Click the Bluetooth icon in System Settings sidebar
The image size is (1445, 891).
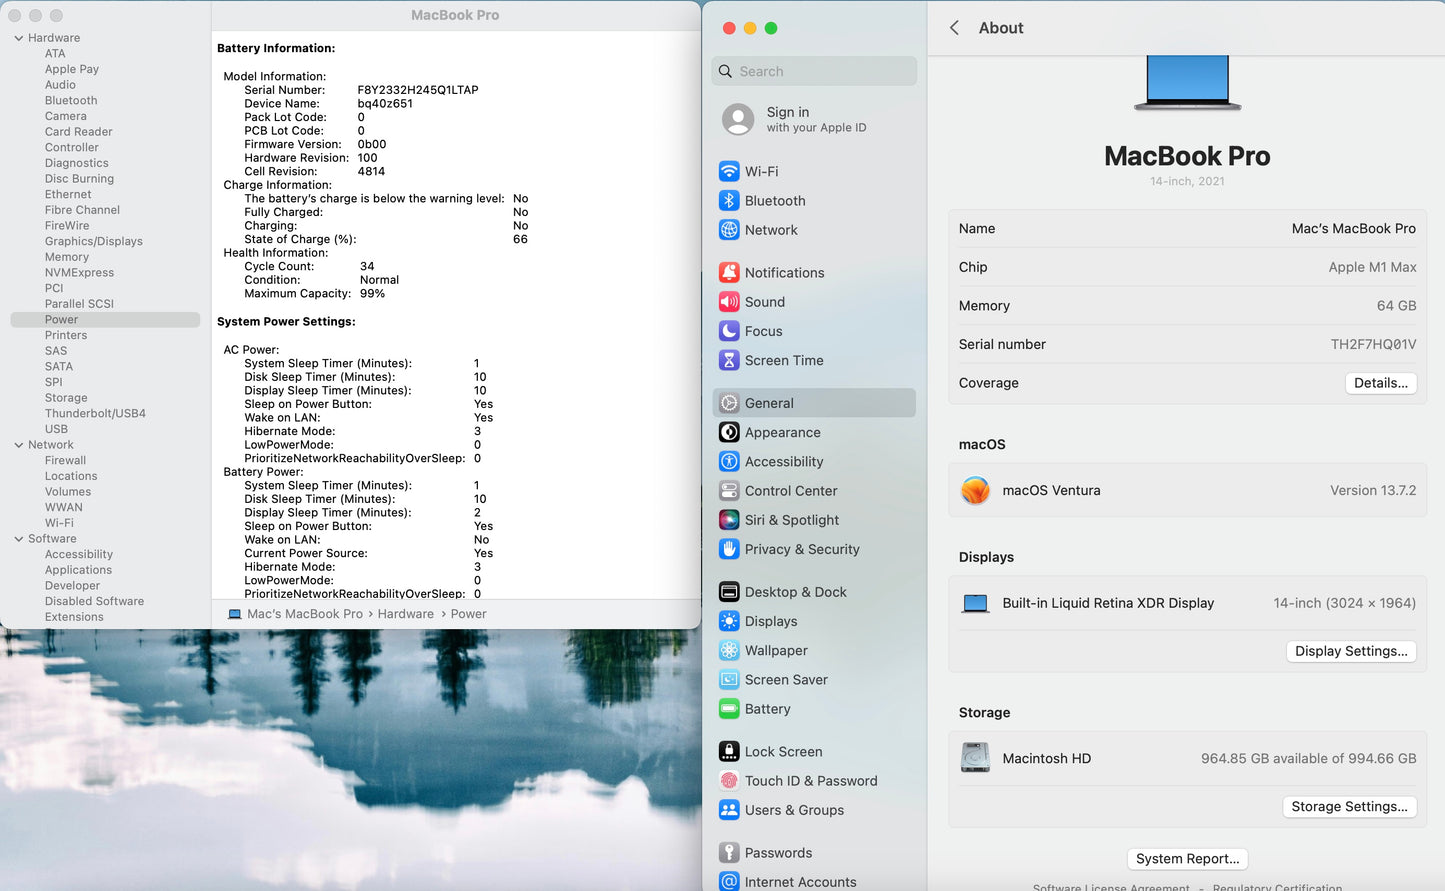coord(729,200)
